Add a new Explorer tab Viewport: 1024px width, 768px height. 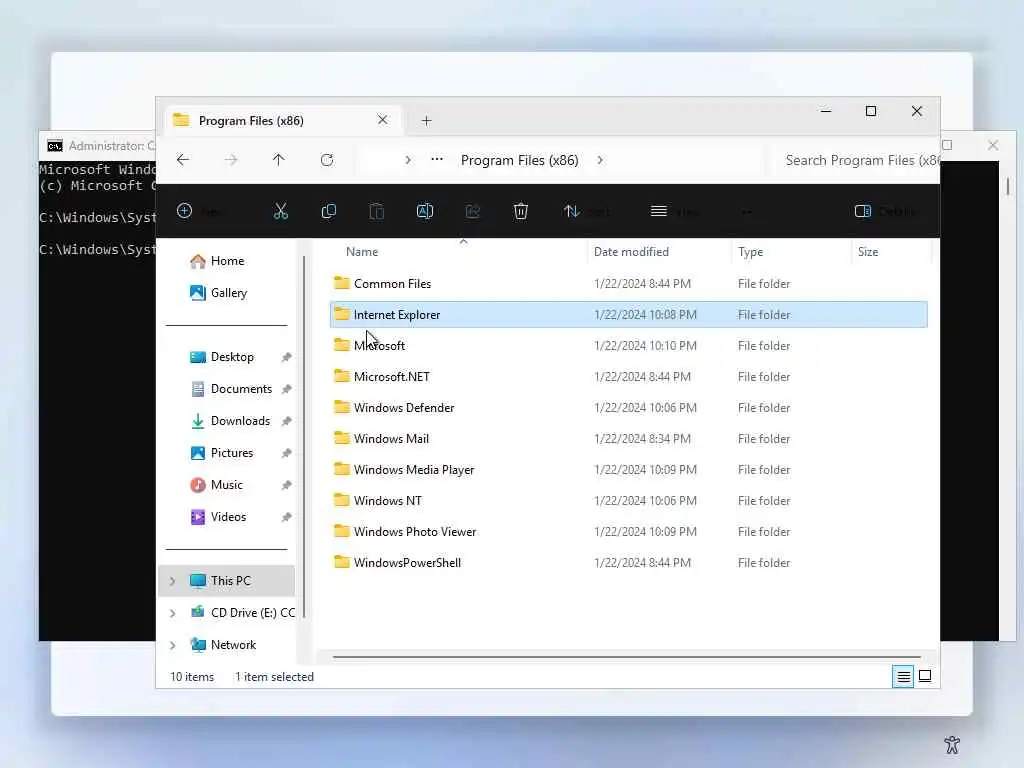(426, 121)
